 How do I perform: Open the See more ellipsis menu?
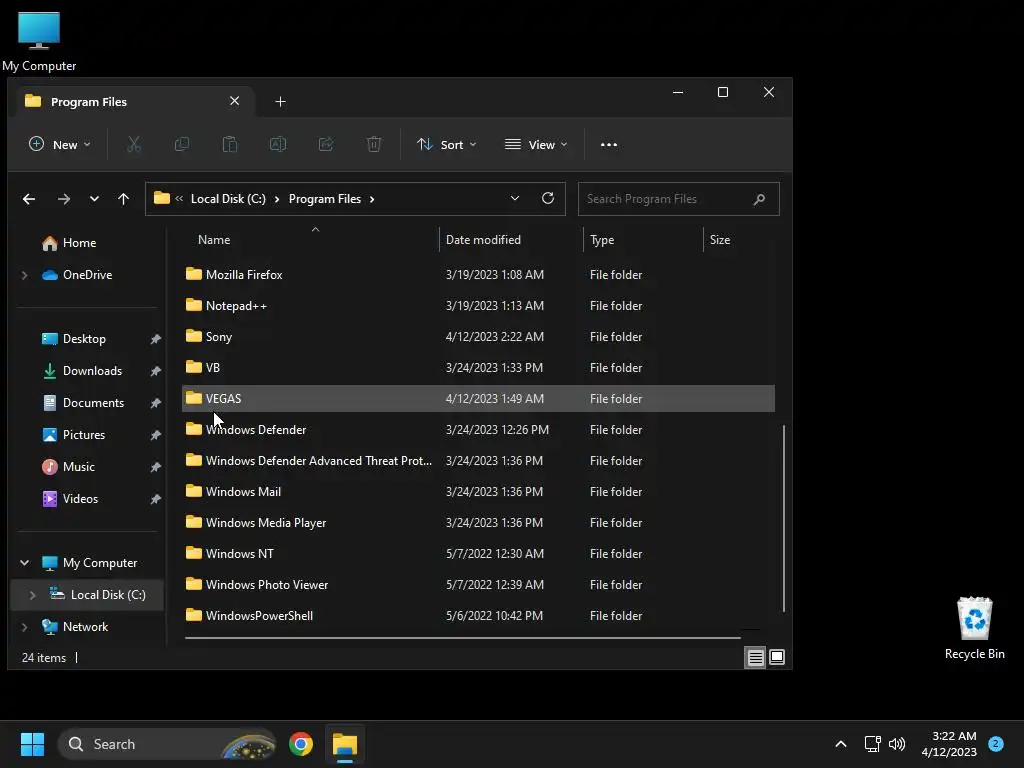(x=609, y=144)
